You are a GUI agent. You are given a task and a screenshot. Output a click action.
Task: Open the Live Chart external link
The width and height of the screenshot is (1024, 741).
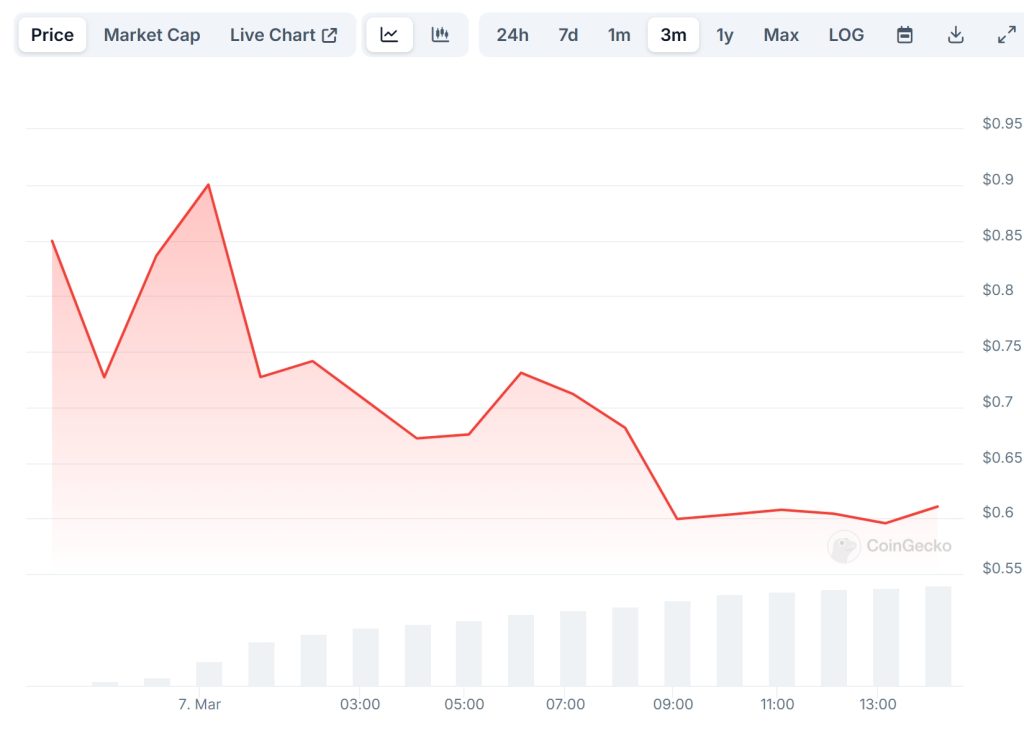[x=284, y=35]
